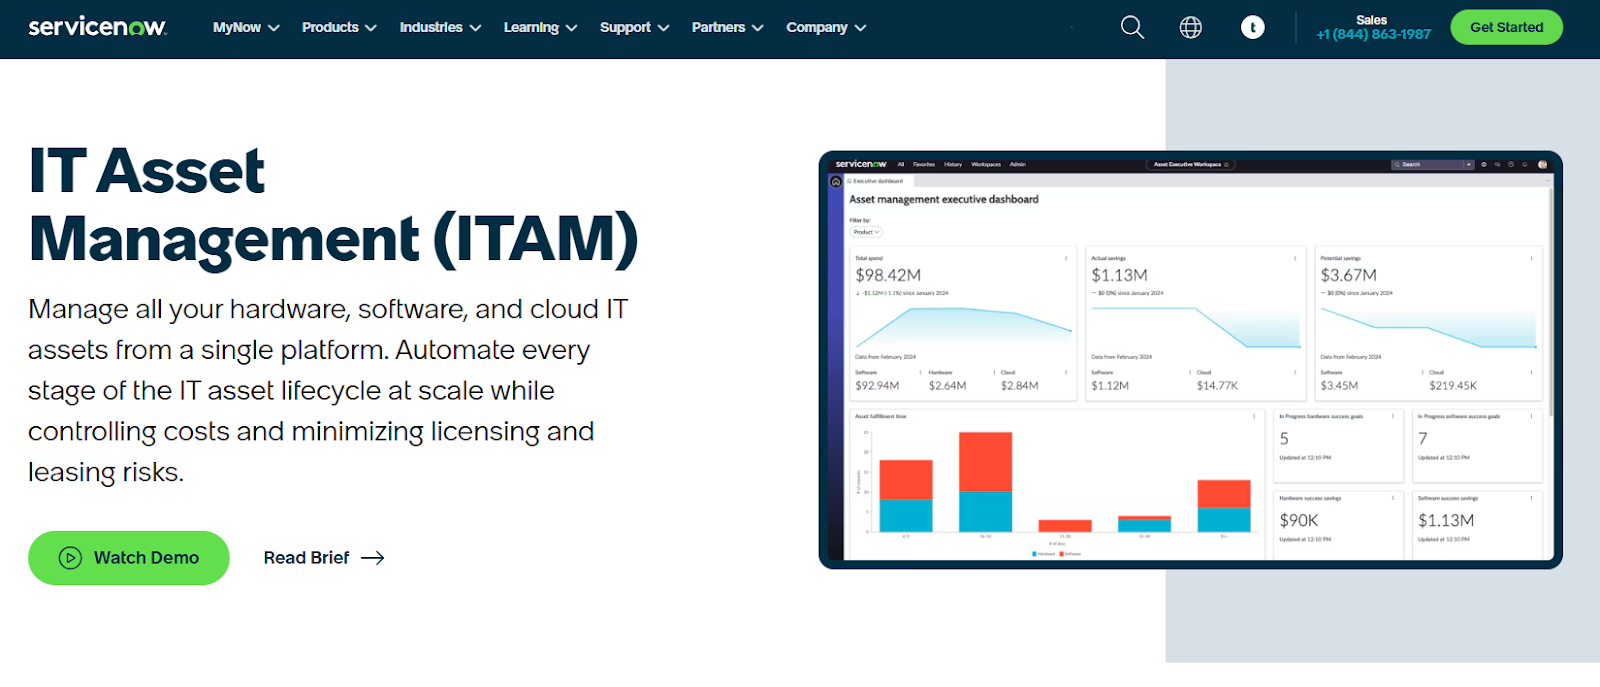The width and height of the screenshot is (1600, 687).
Task: Click the ServiceNow logo
Action: (x=97, y=27)
